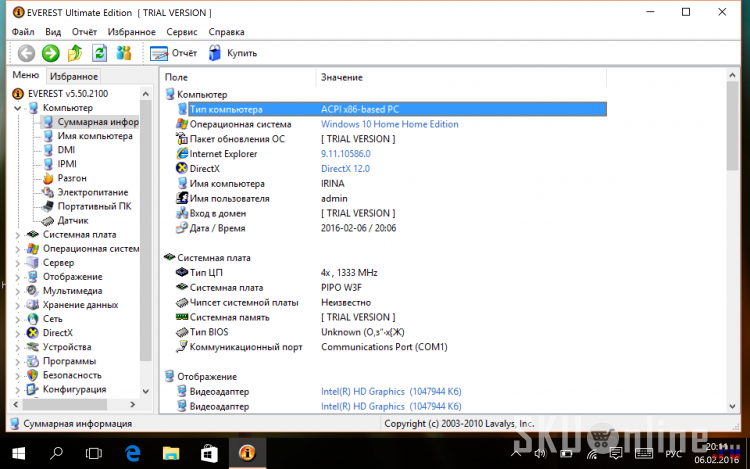Viewport: 750px width, 469px height.
Task: Click the tree vertical scroll down arrow
Action: click(x=146, y=391)
